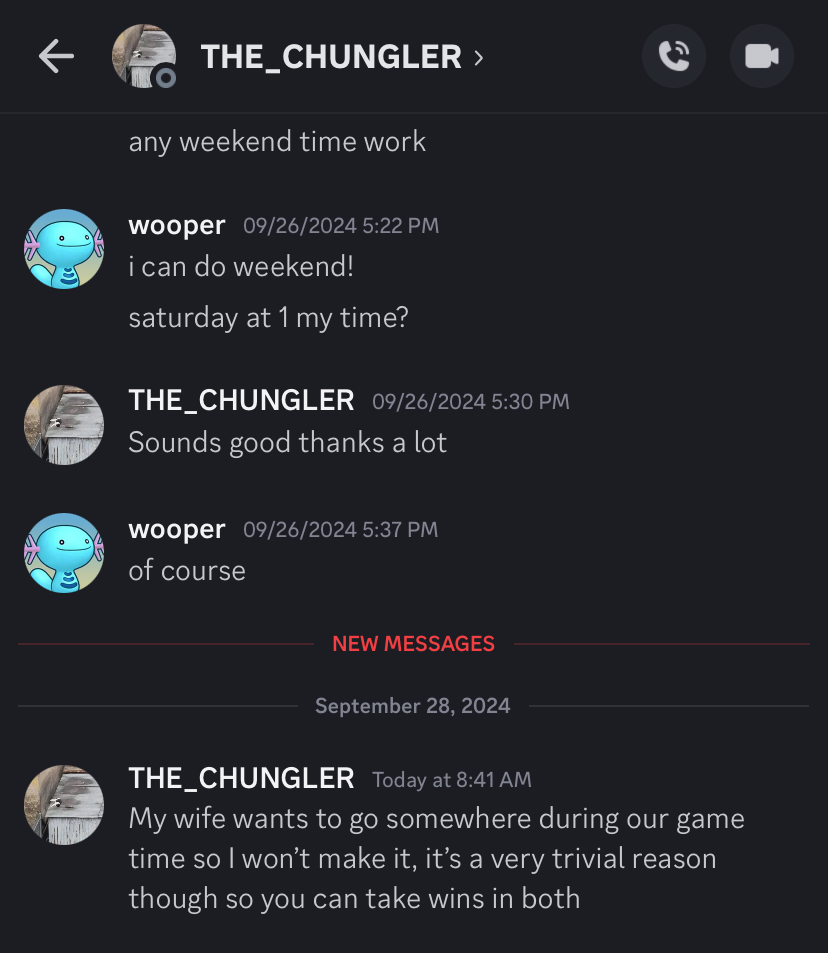Expand the chevron beside THE_CHUNGLER title
Viewport: 828px width, 953px height.
point(479,58)
